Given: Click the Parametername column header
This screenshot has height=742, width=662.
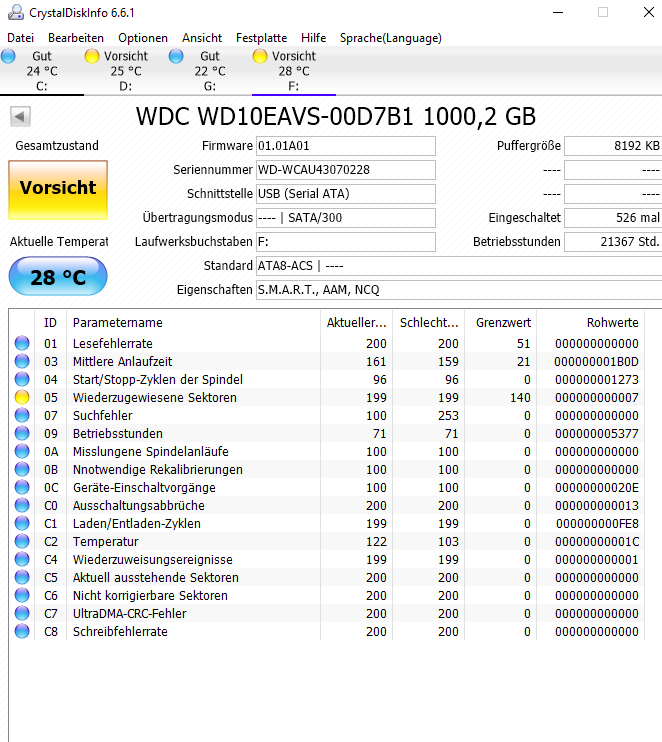Looking at the screenshot, I should coord(193,323).
